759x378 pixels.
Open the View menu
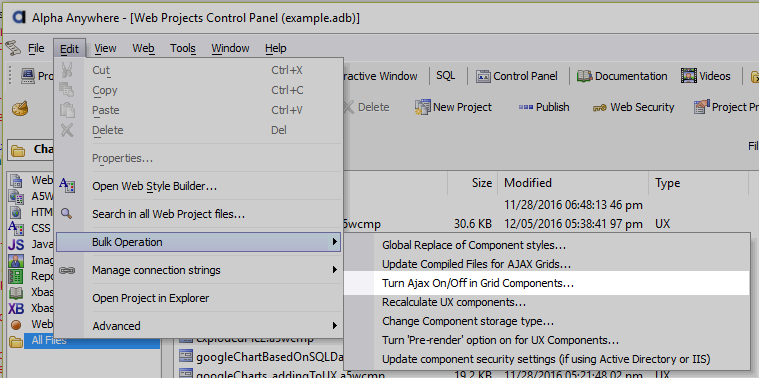pos(105,48)
